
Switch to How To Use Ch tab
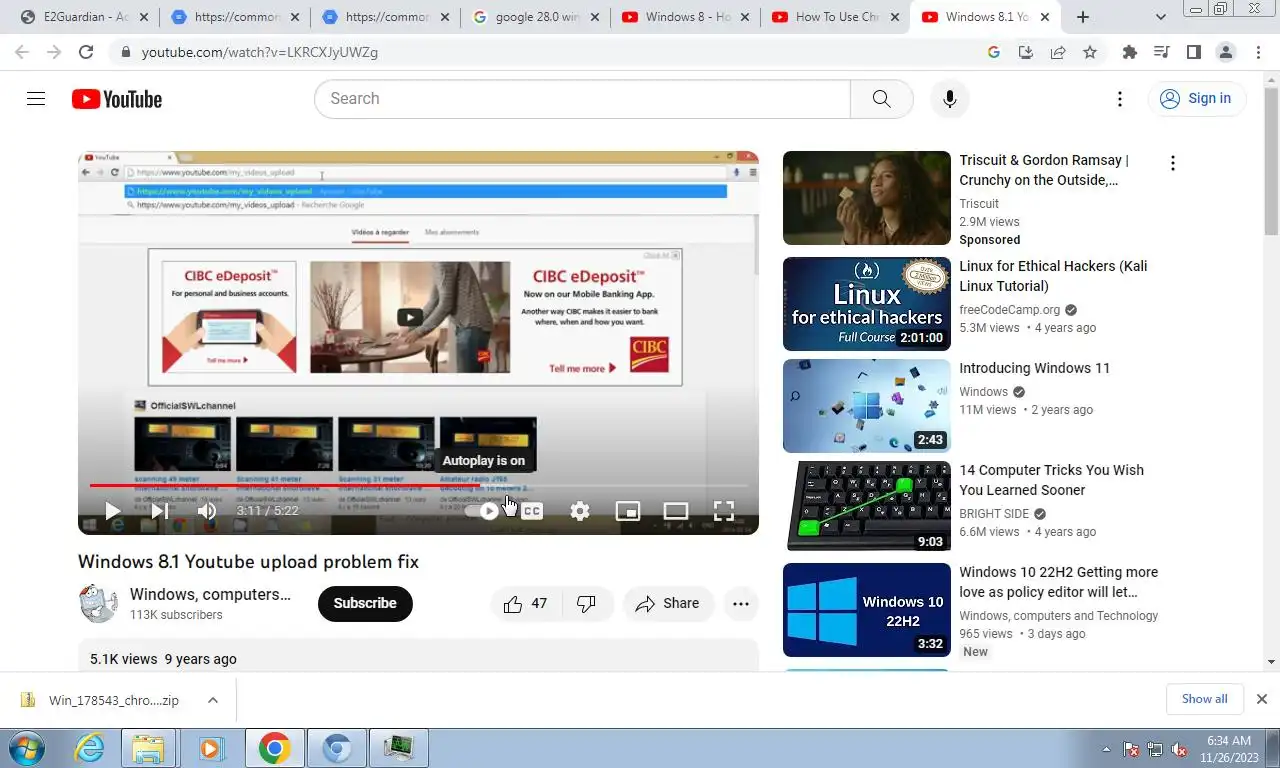(835, 17)
